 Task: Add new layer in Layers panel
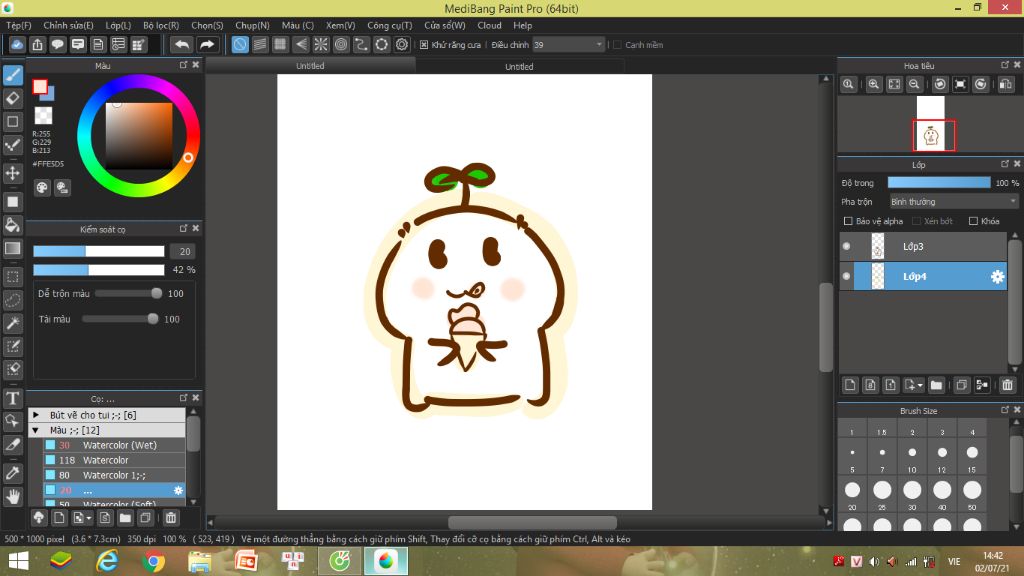click(850, 385)
